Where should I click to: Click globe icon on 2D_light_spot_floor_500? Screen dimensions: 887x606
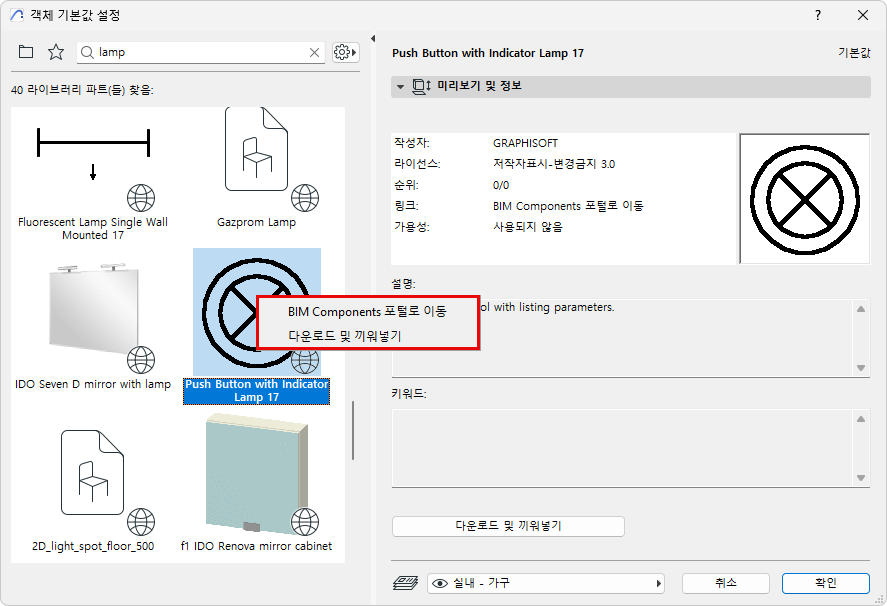coord(141,522)
